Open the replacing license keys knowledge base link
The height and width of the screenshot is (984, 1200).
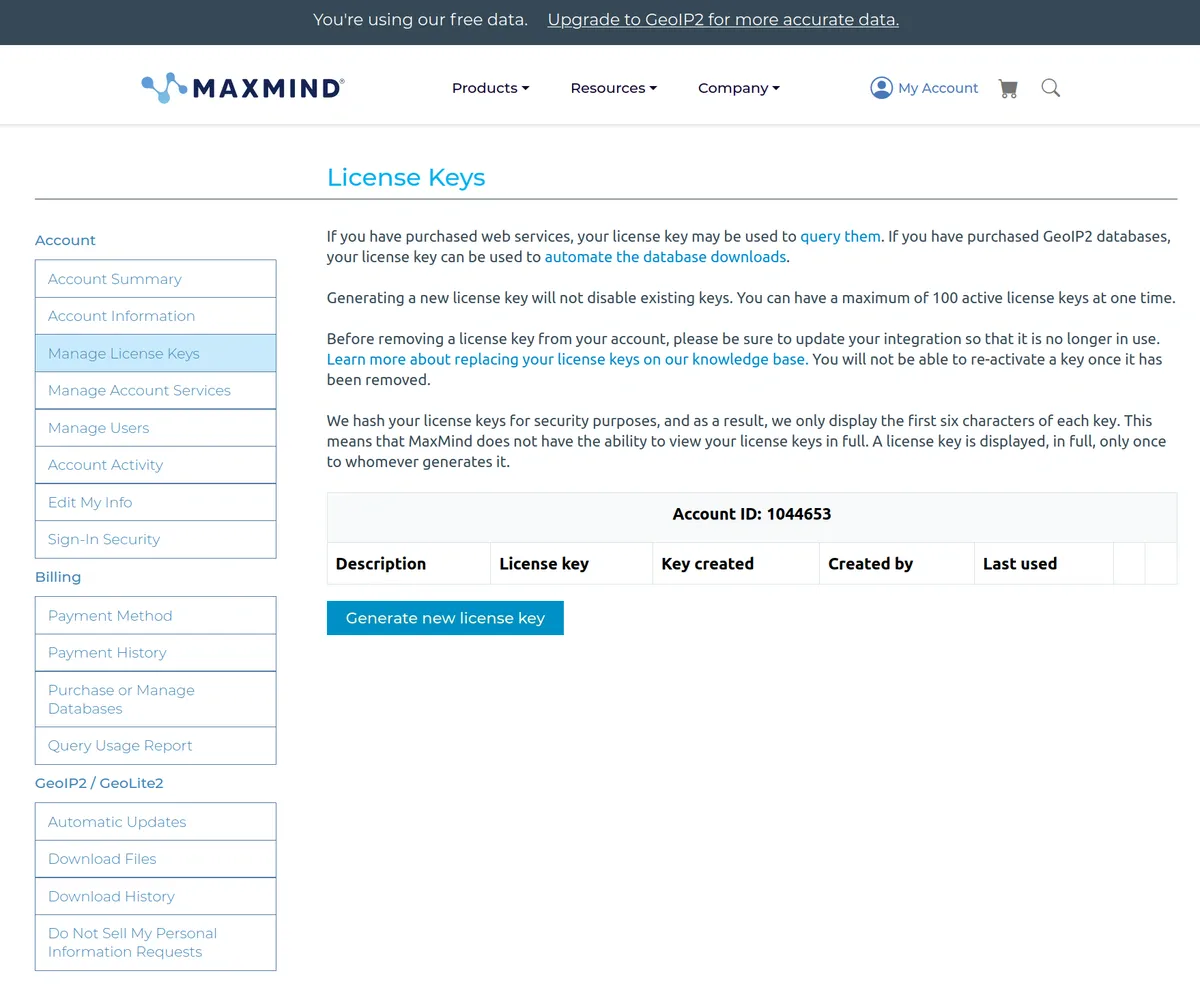pos(567,359)
